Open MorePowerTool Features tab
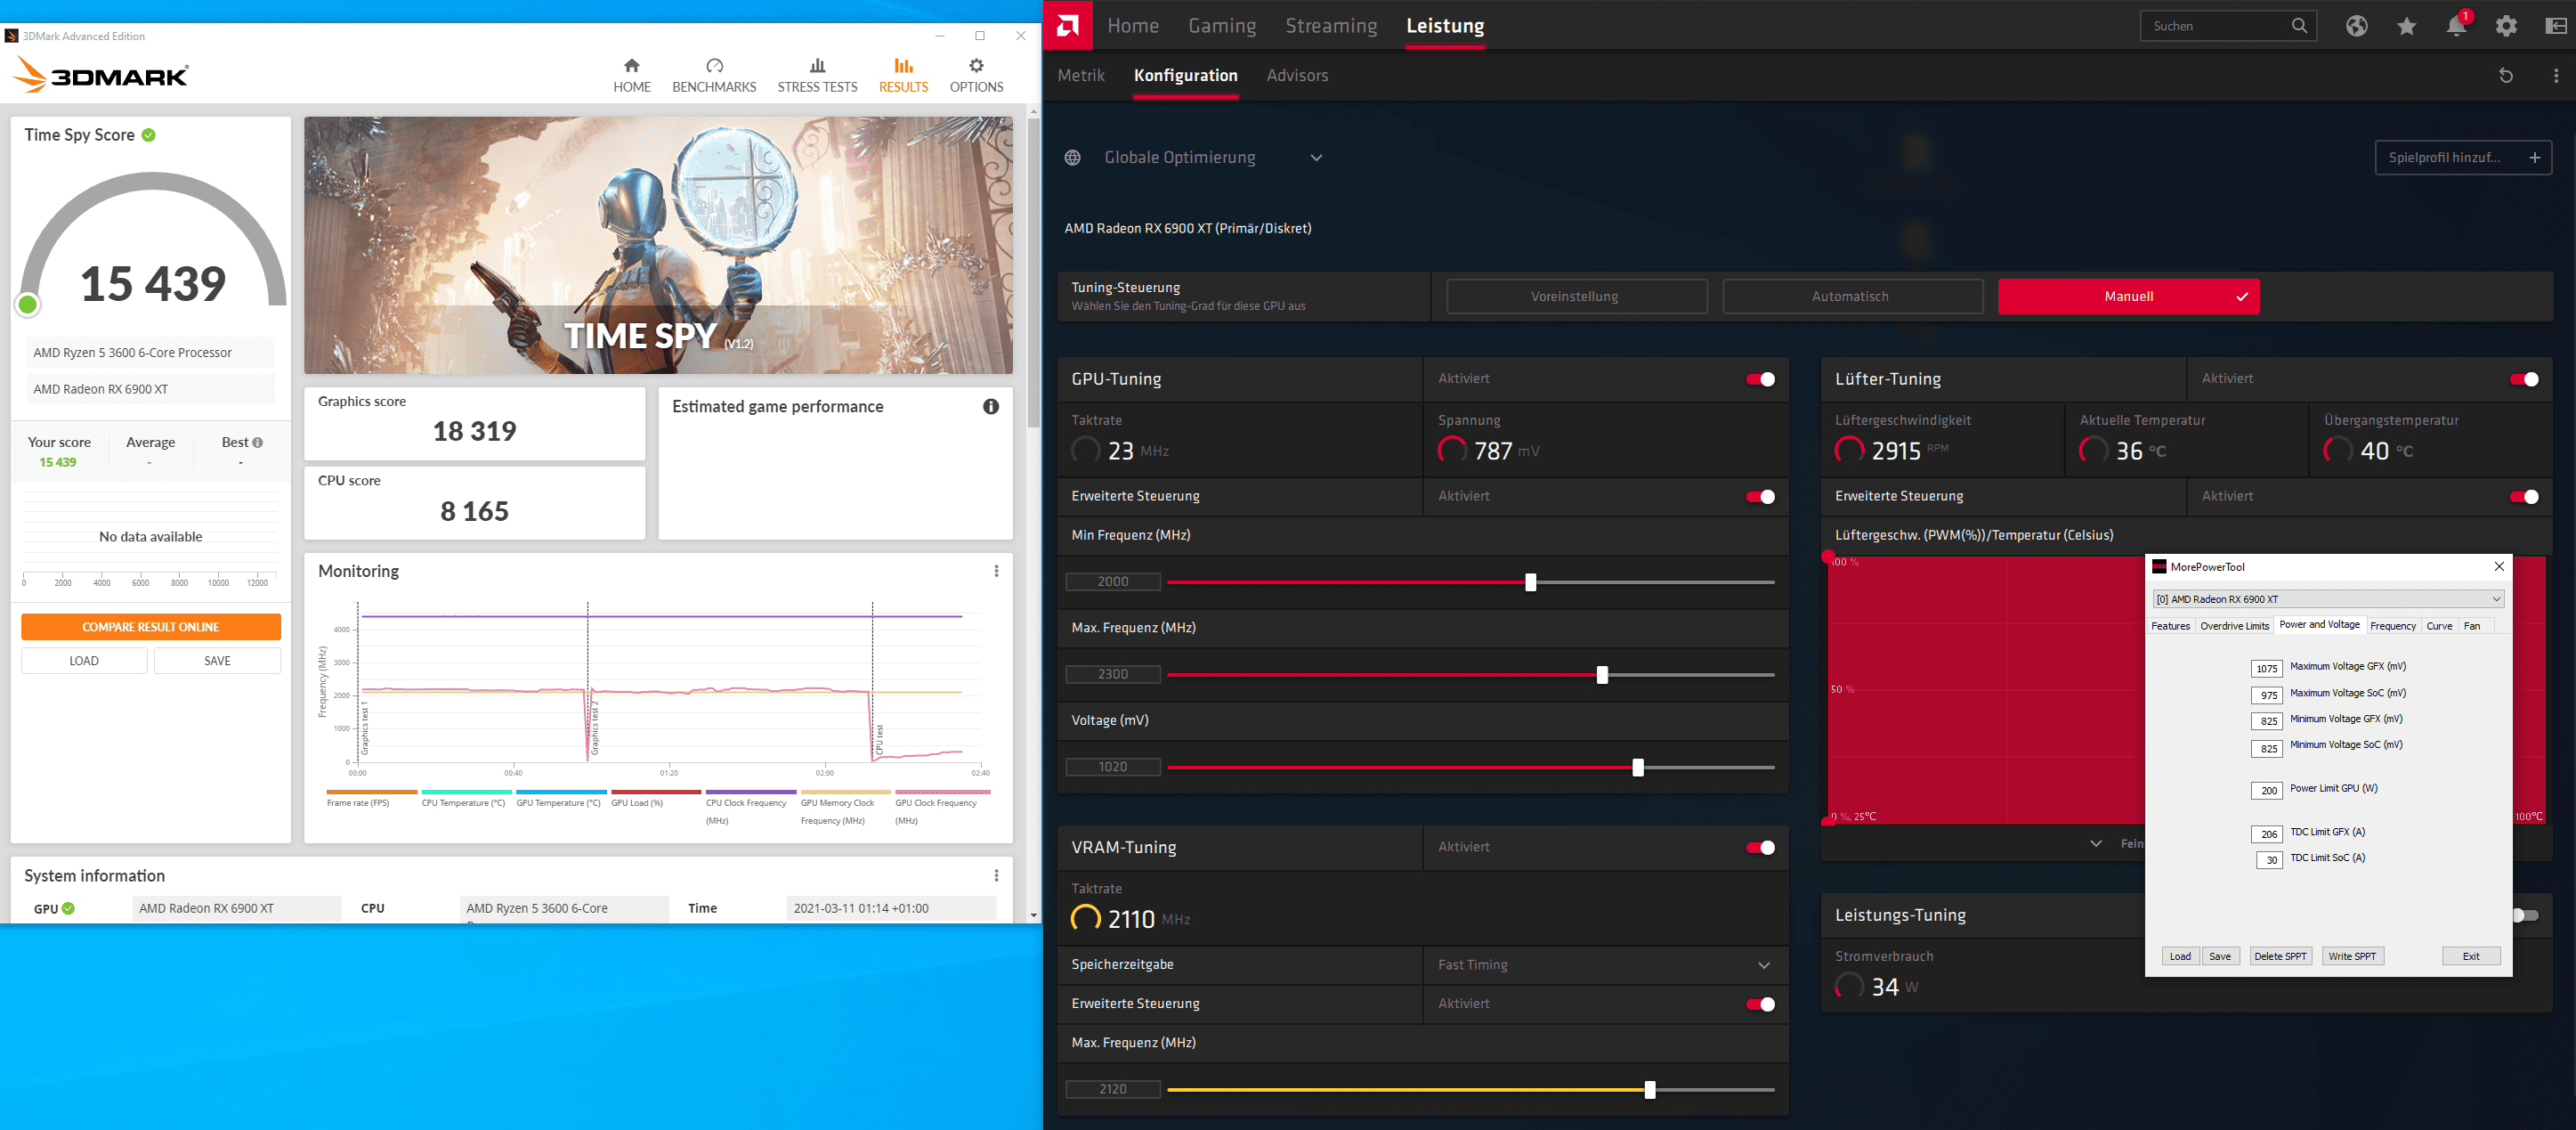Viewport: 2576px width, 1130px height. tap(2170, 626)
